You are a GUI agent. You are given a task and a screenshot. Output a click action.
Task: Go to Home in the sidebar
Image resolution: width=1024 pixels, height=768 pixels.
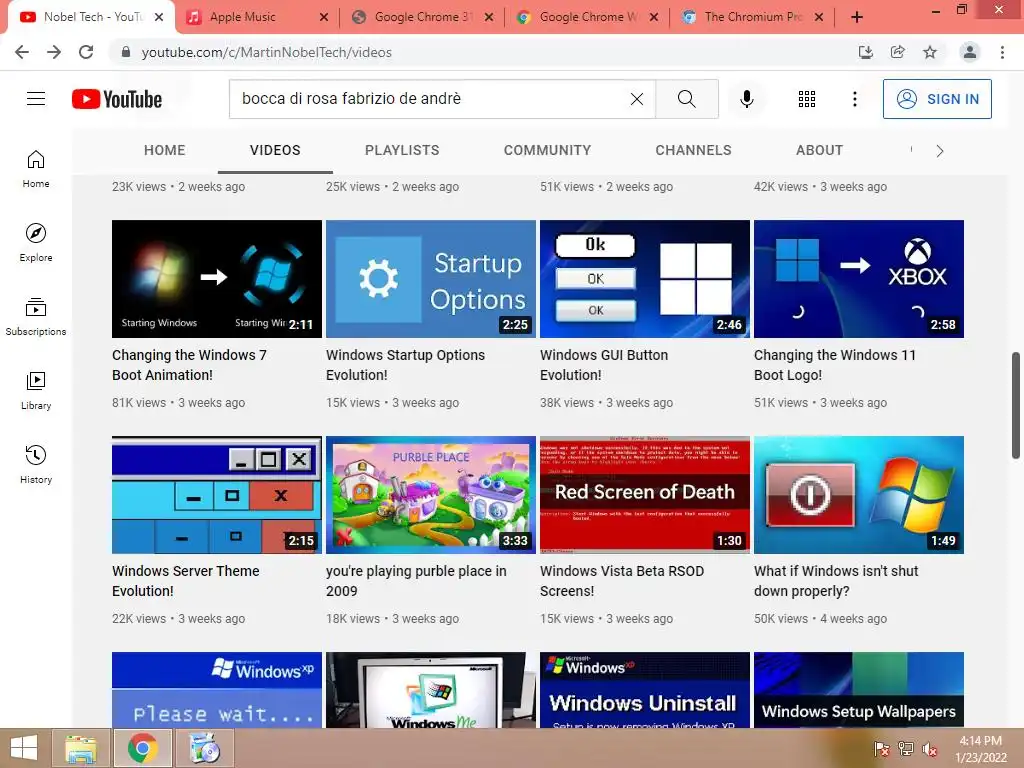click(x=36, y=169)
